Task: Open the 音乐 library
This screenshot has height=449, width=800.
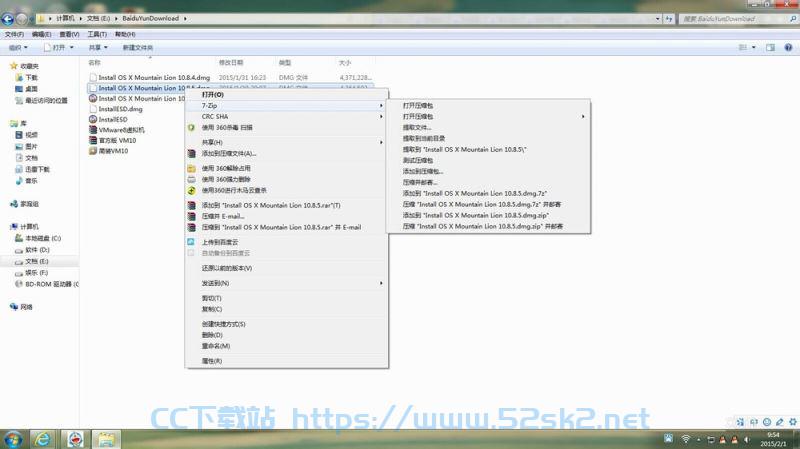Action: pos(27,181)
